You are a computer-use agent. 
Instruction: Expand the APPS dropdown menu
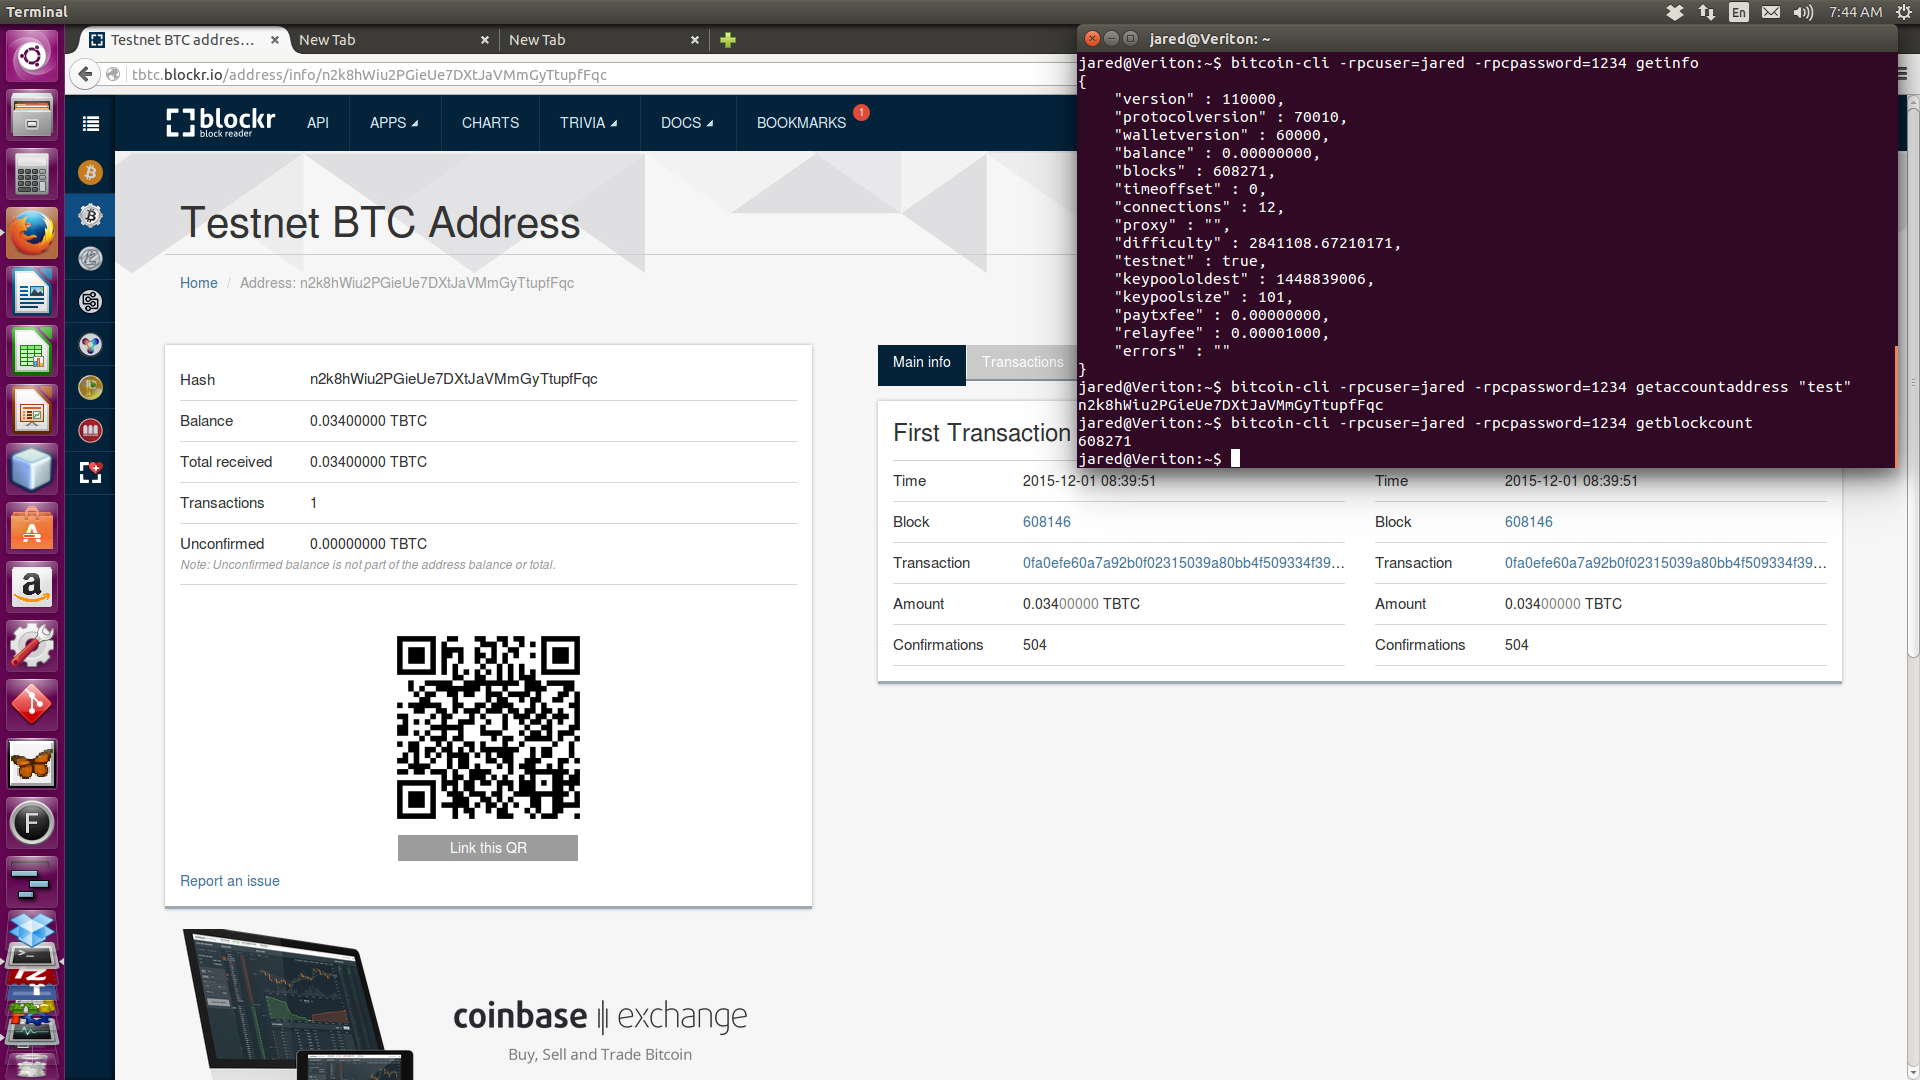[394, 123]
